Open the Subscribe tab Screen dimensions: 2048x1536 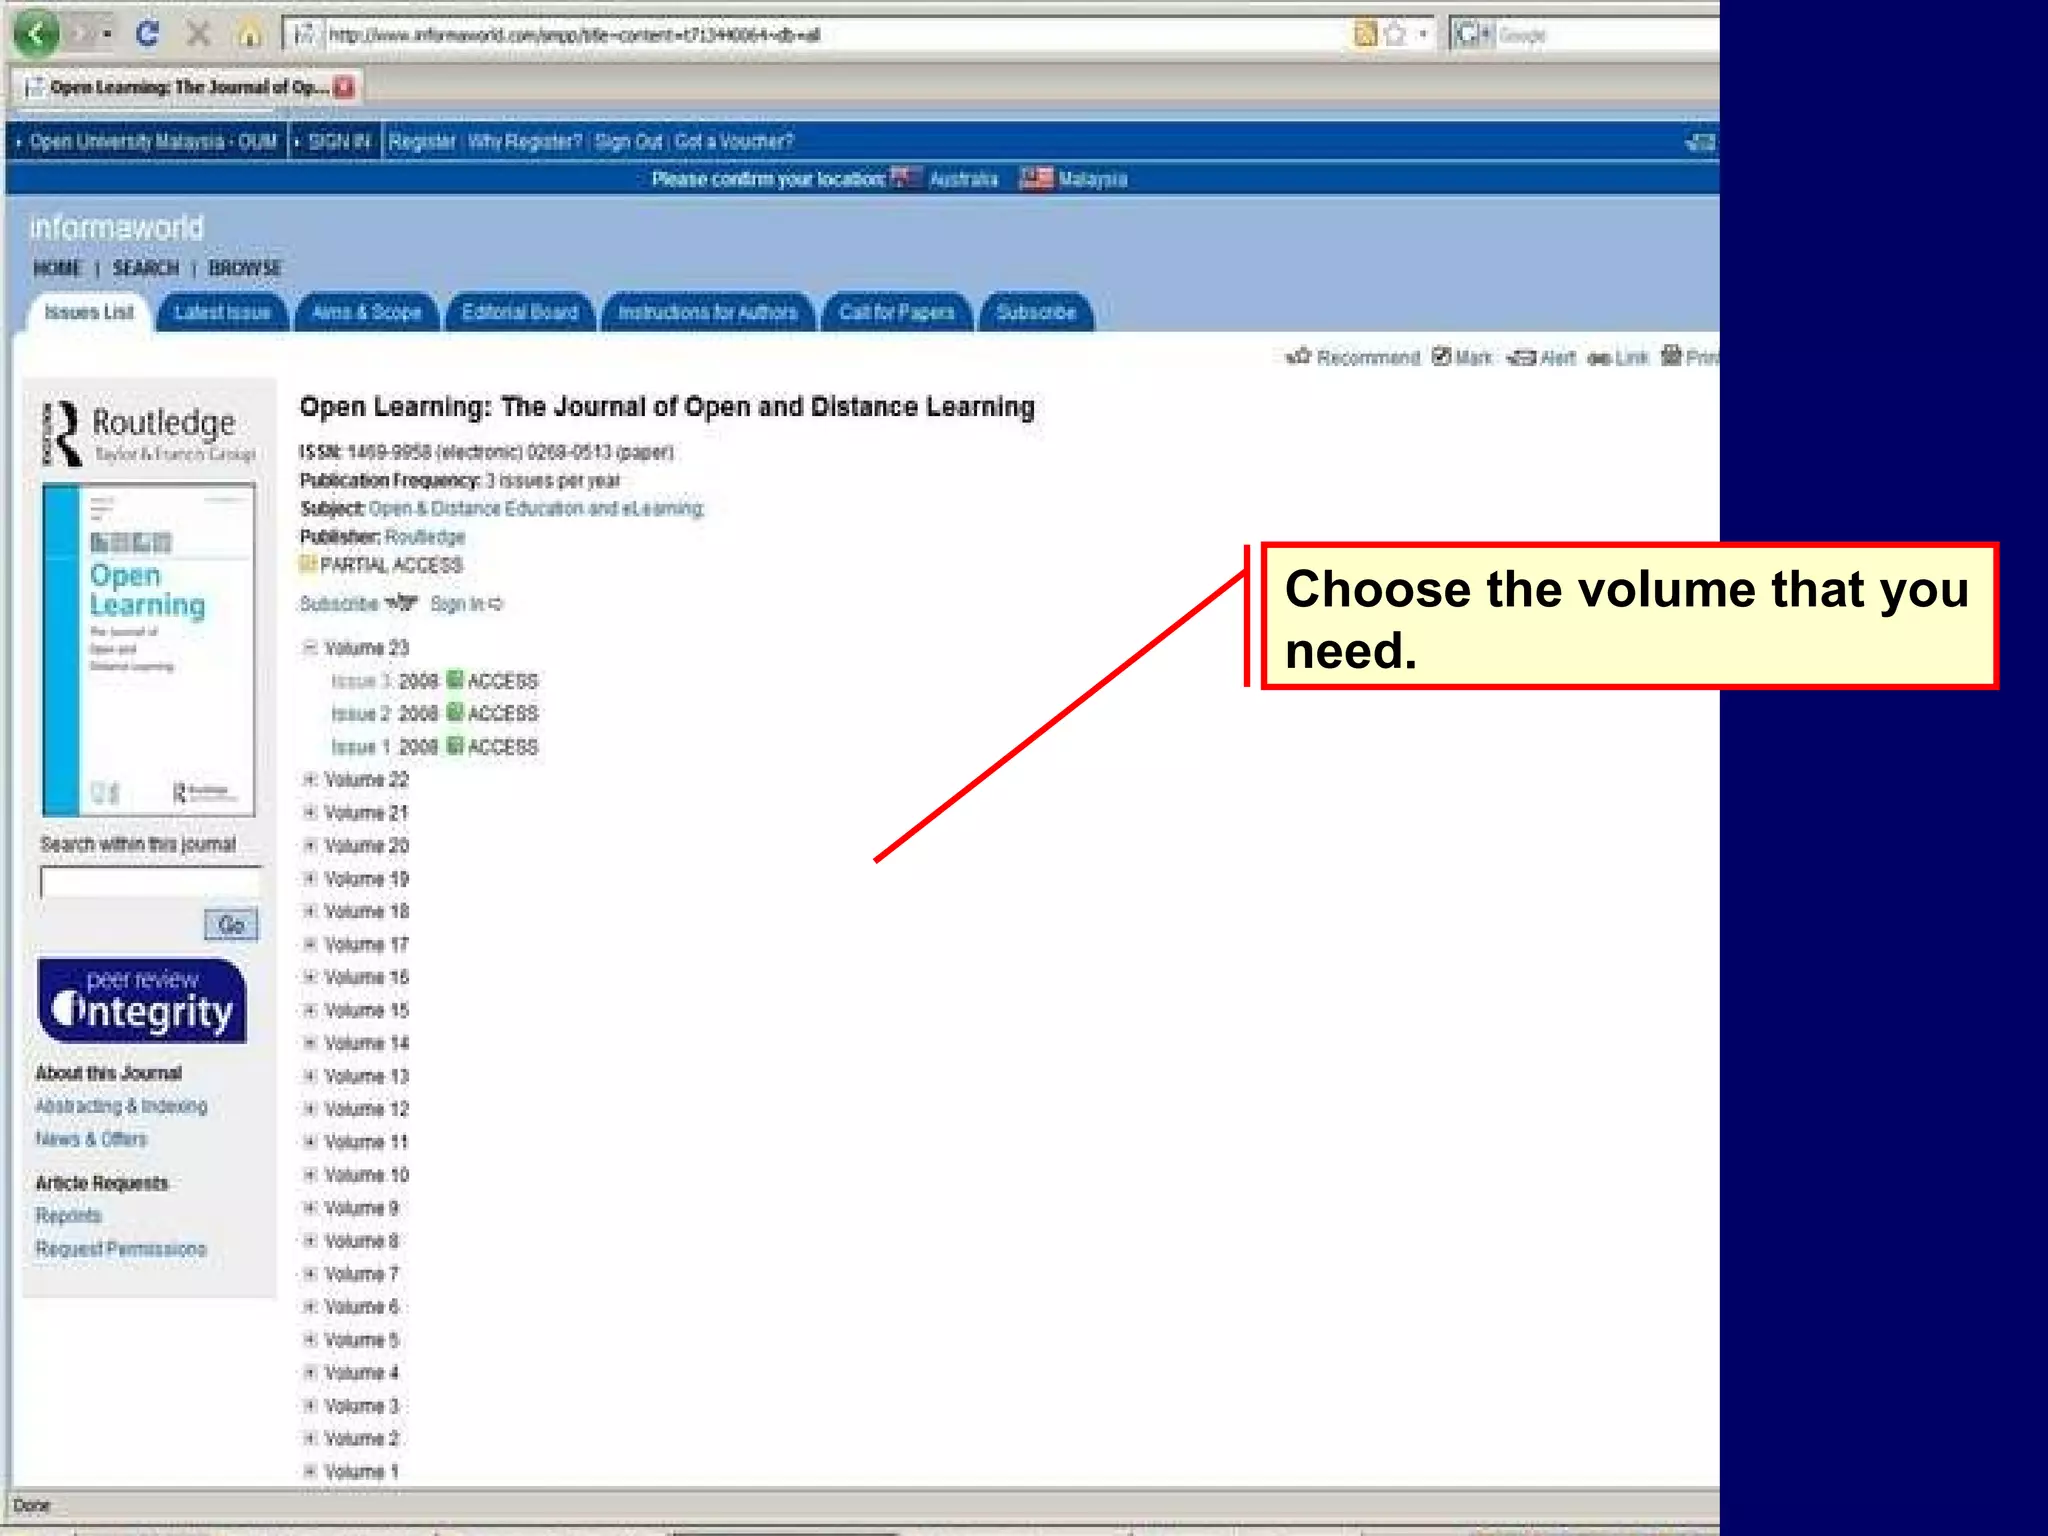(x=1036, y=312)
